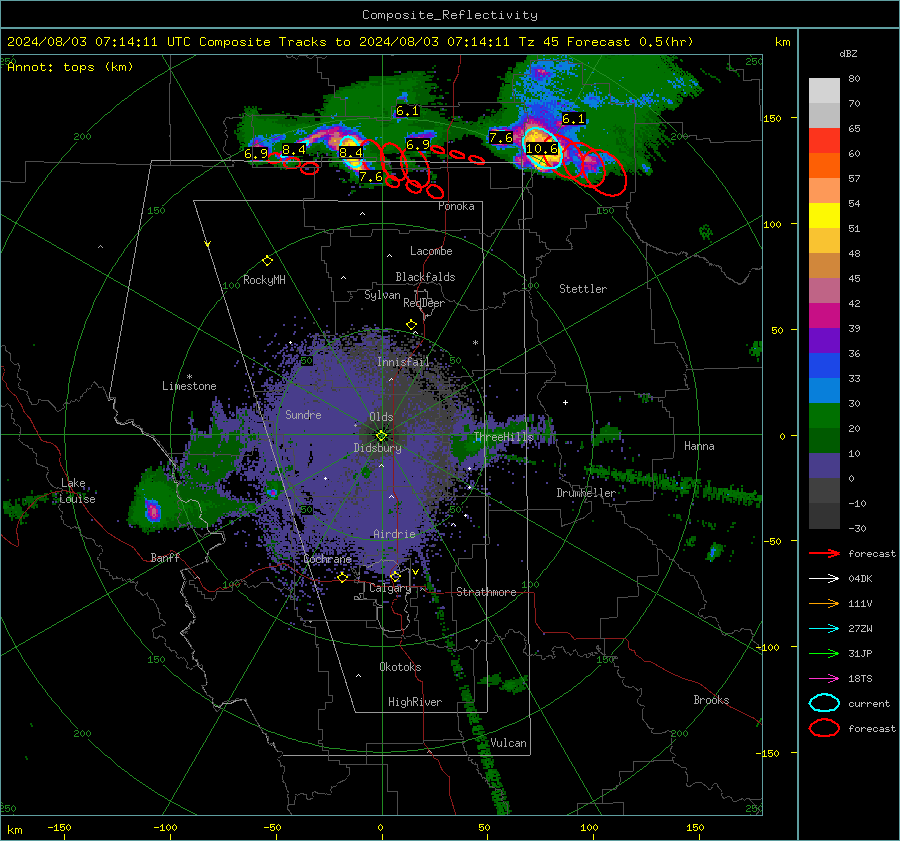This screenshot has width=900, height=841.
Task: Click the yellow diamond marker below RedDeer
Action: coord(411,325)
